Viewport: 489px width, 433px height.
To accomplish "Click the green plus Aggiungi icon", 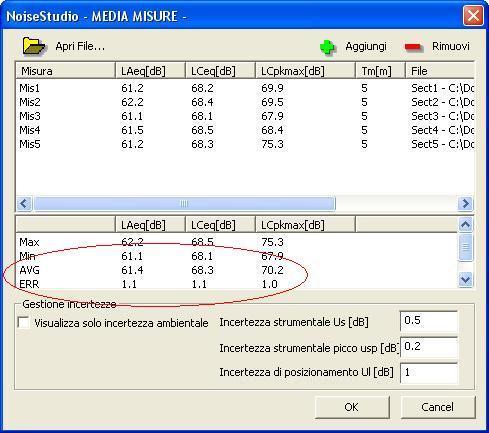I will pyautogui.click(x=327, y=47).
